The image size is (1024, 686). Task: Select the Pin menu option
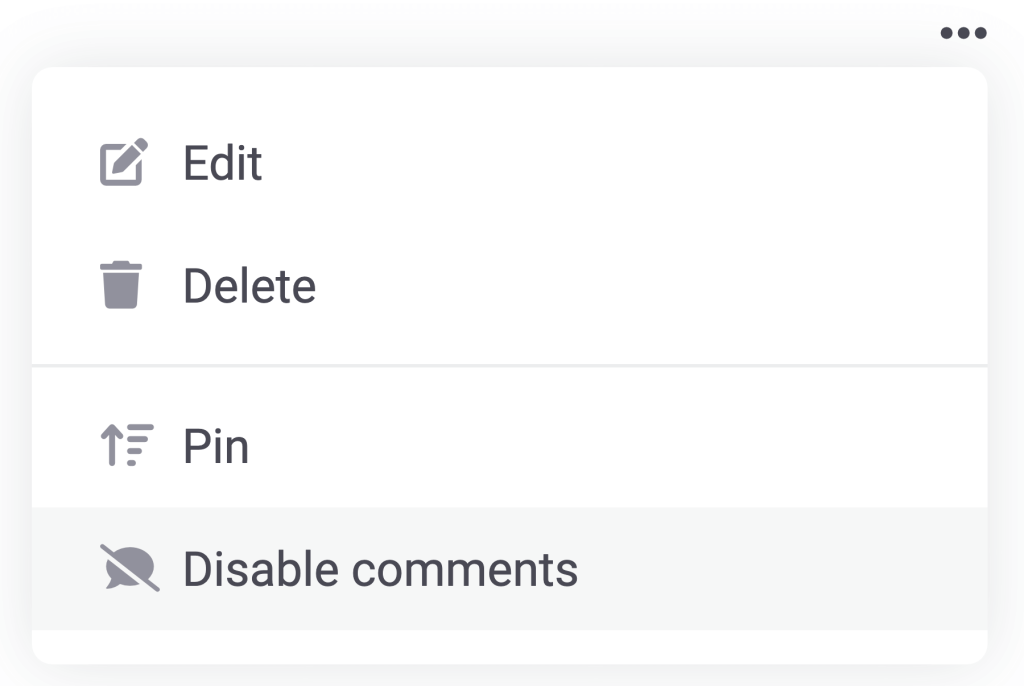coord(509,446)
